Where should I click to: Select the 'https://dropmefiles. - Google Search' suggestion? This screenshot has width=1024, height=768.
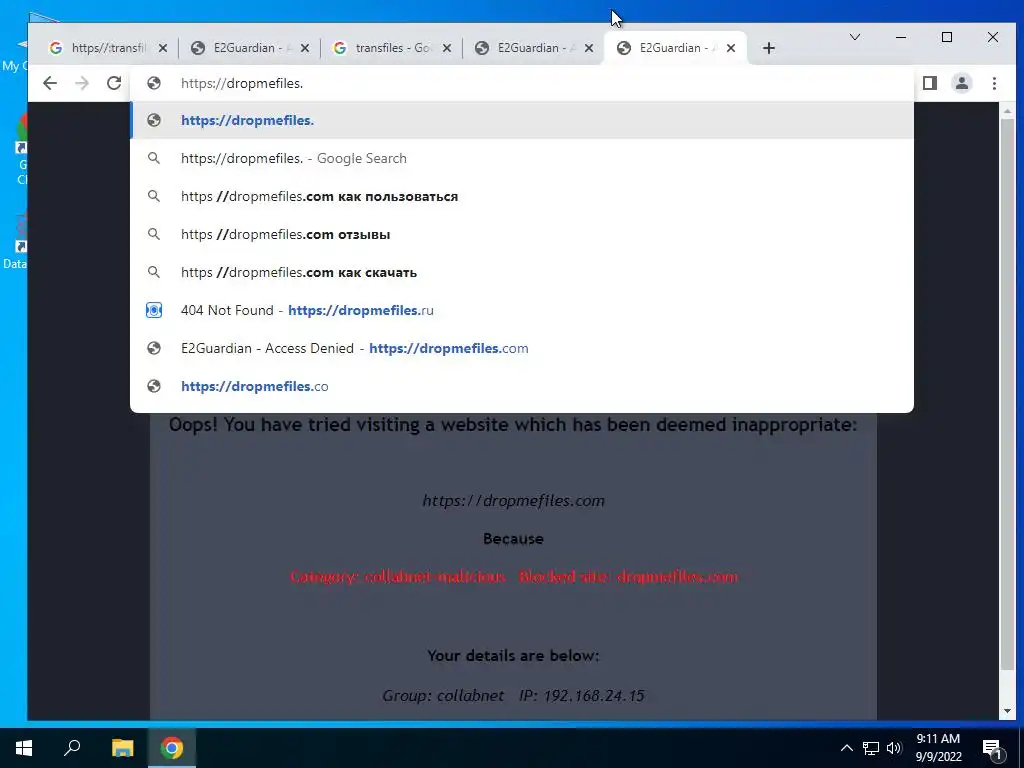pyautogui.click(x=522, y=158)
